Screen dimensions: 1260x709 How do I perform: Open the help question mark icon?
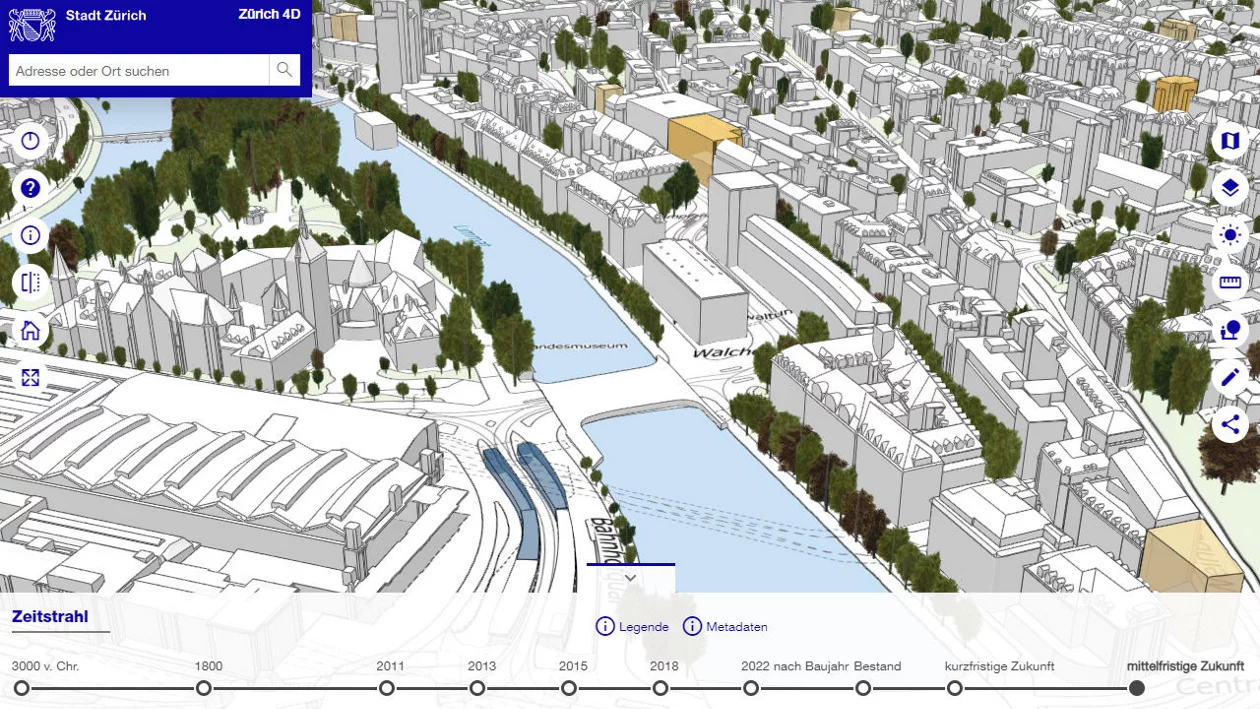point(30,188)
